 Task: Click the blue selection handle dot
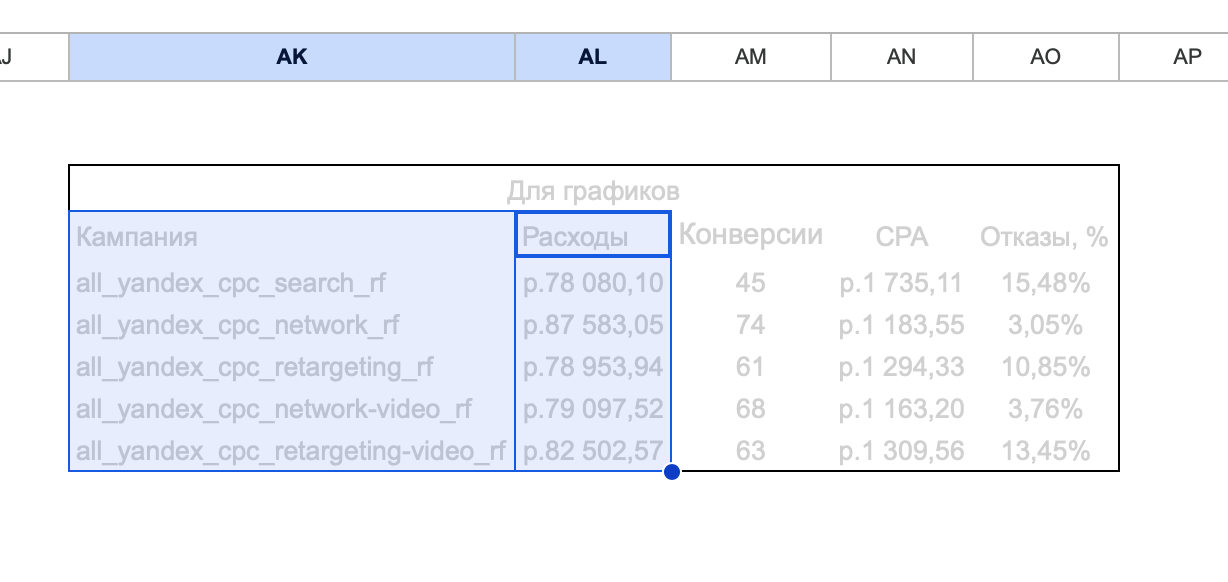click(670, 469)
